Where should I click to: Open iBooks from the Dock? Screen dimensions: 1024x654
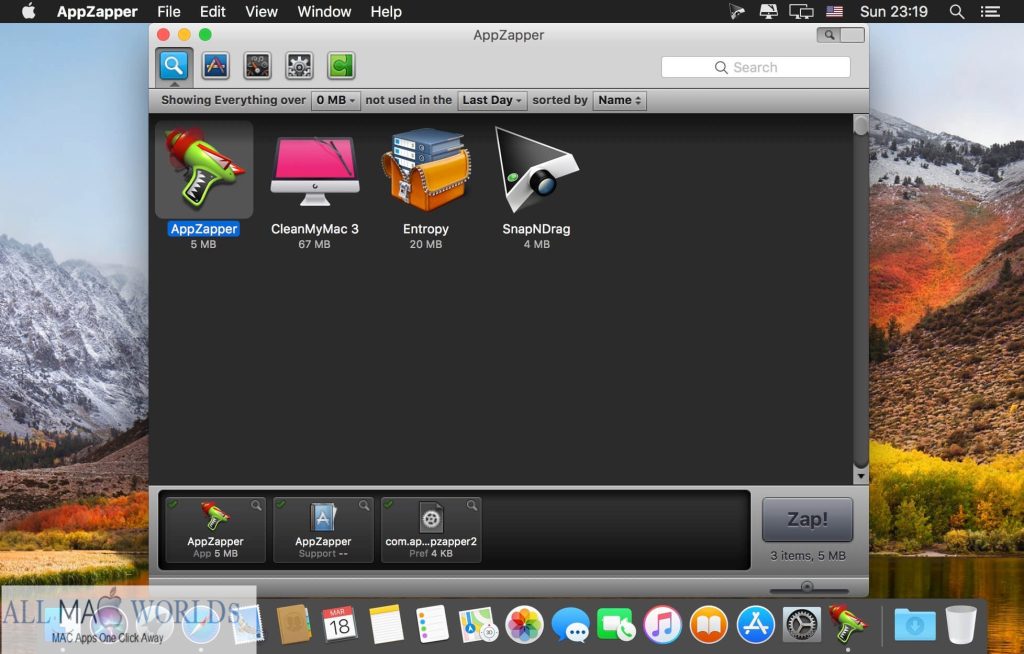click(709, 625)
